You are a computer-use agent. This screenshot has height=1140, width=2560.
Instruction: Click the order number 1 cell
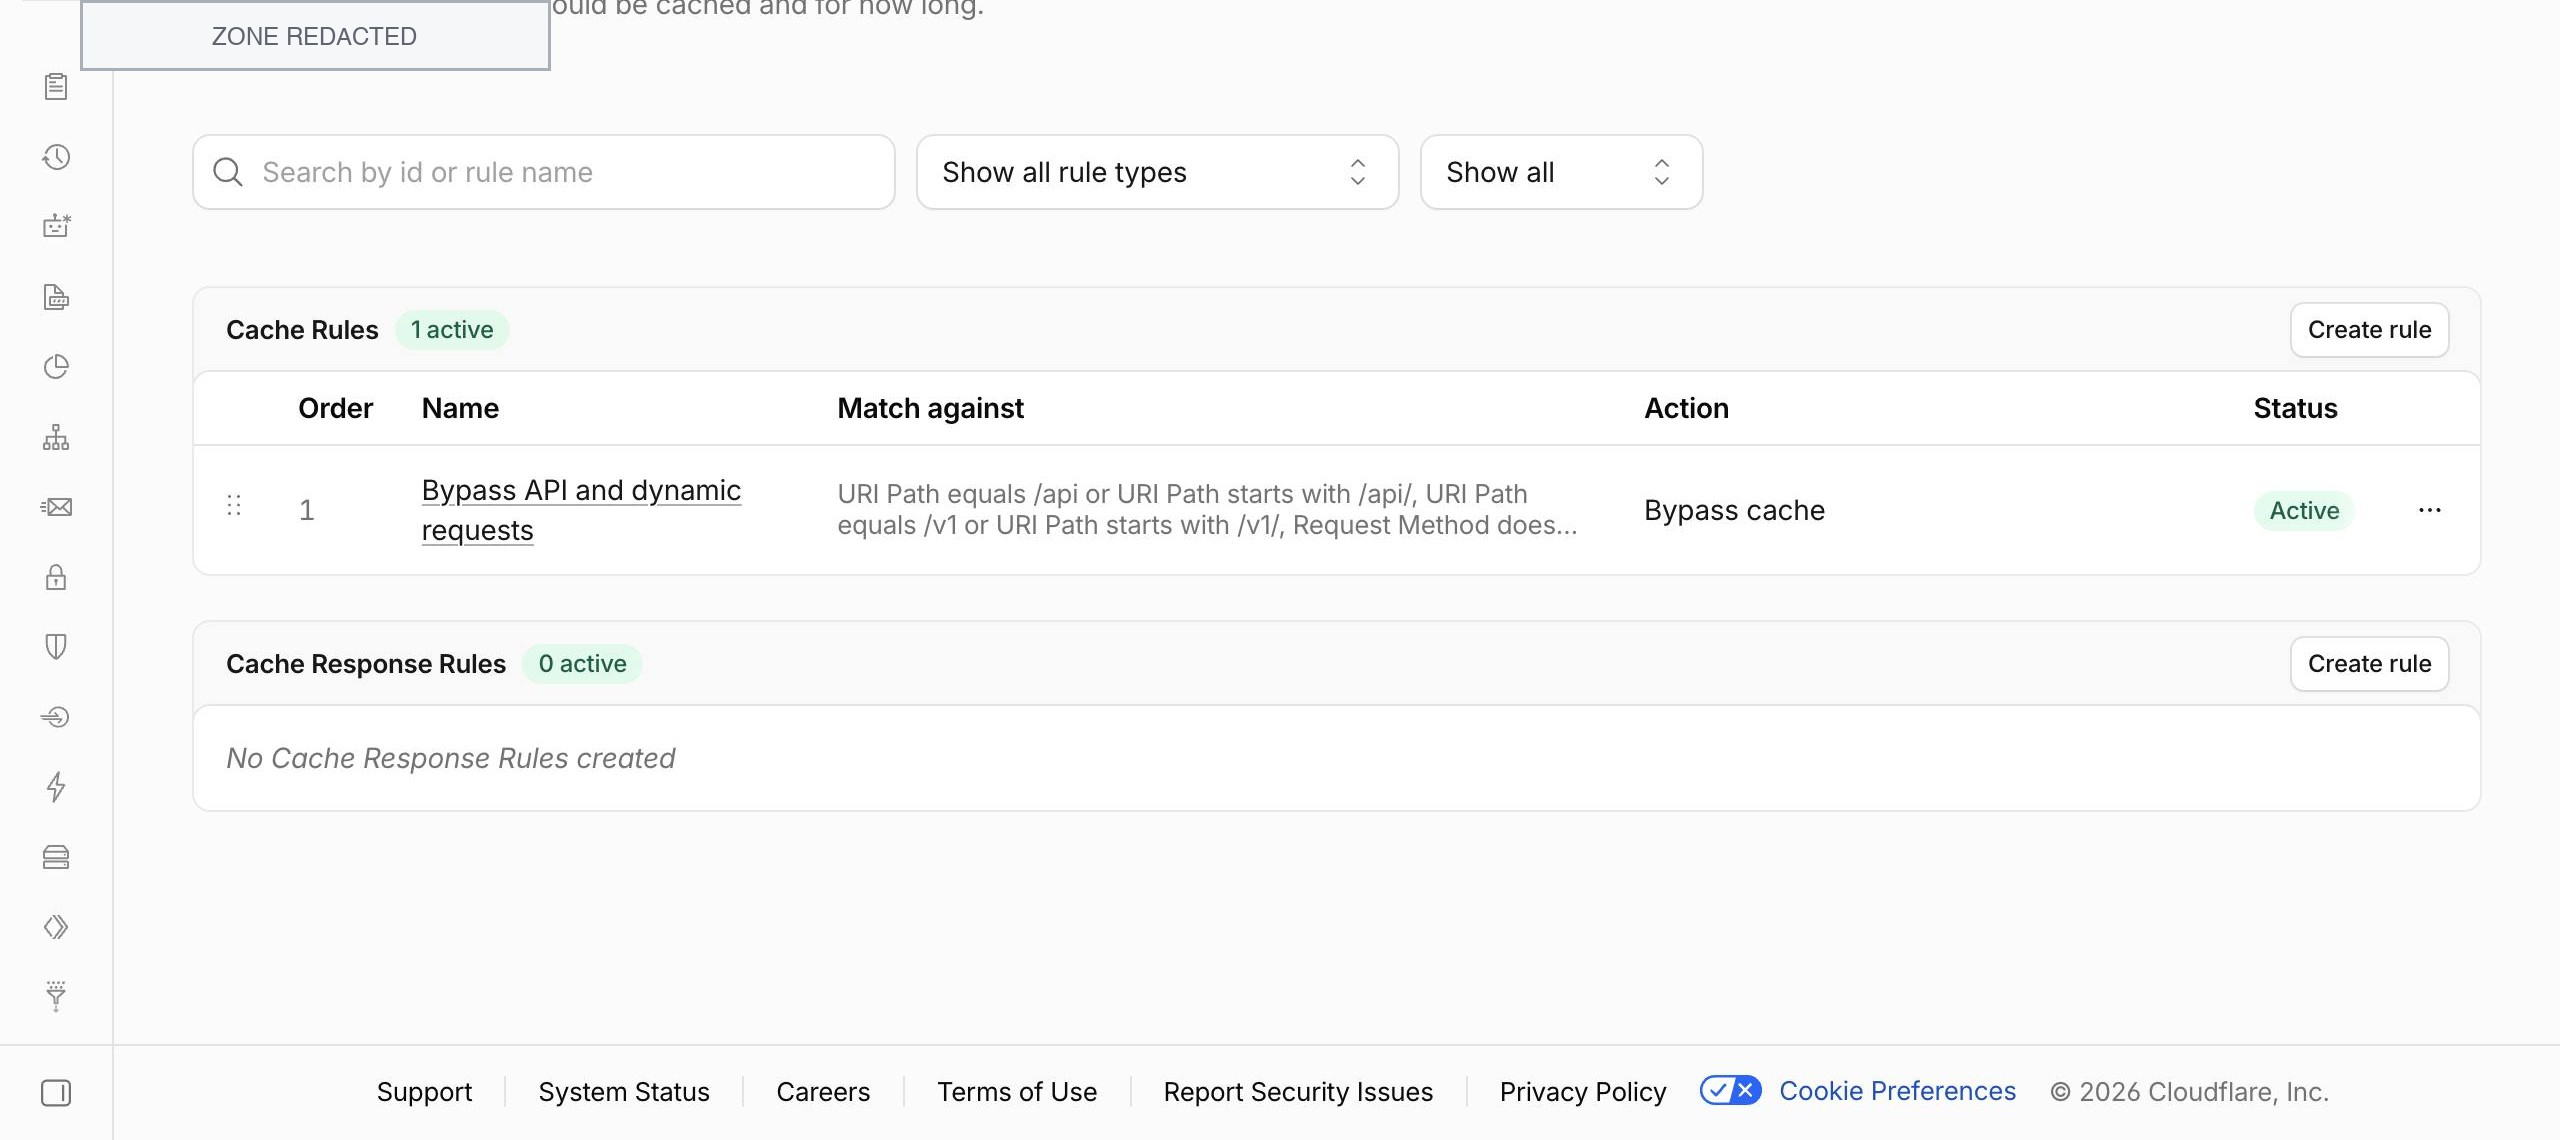307,510
